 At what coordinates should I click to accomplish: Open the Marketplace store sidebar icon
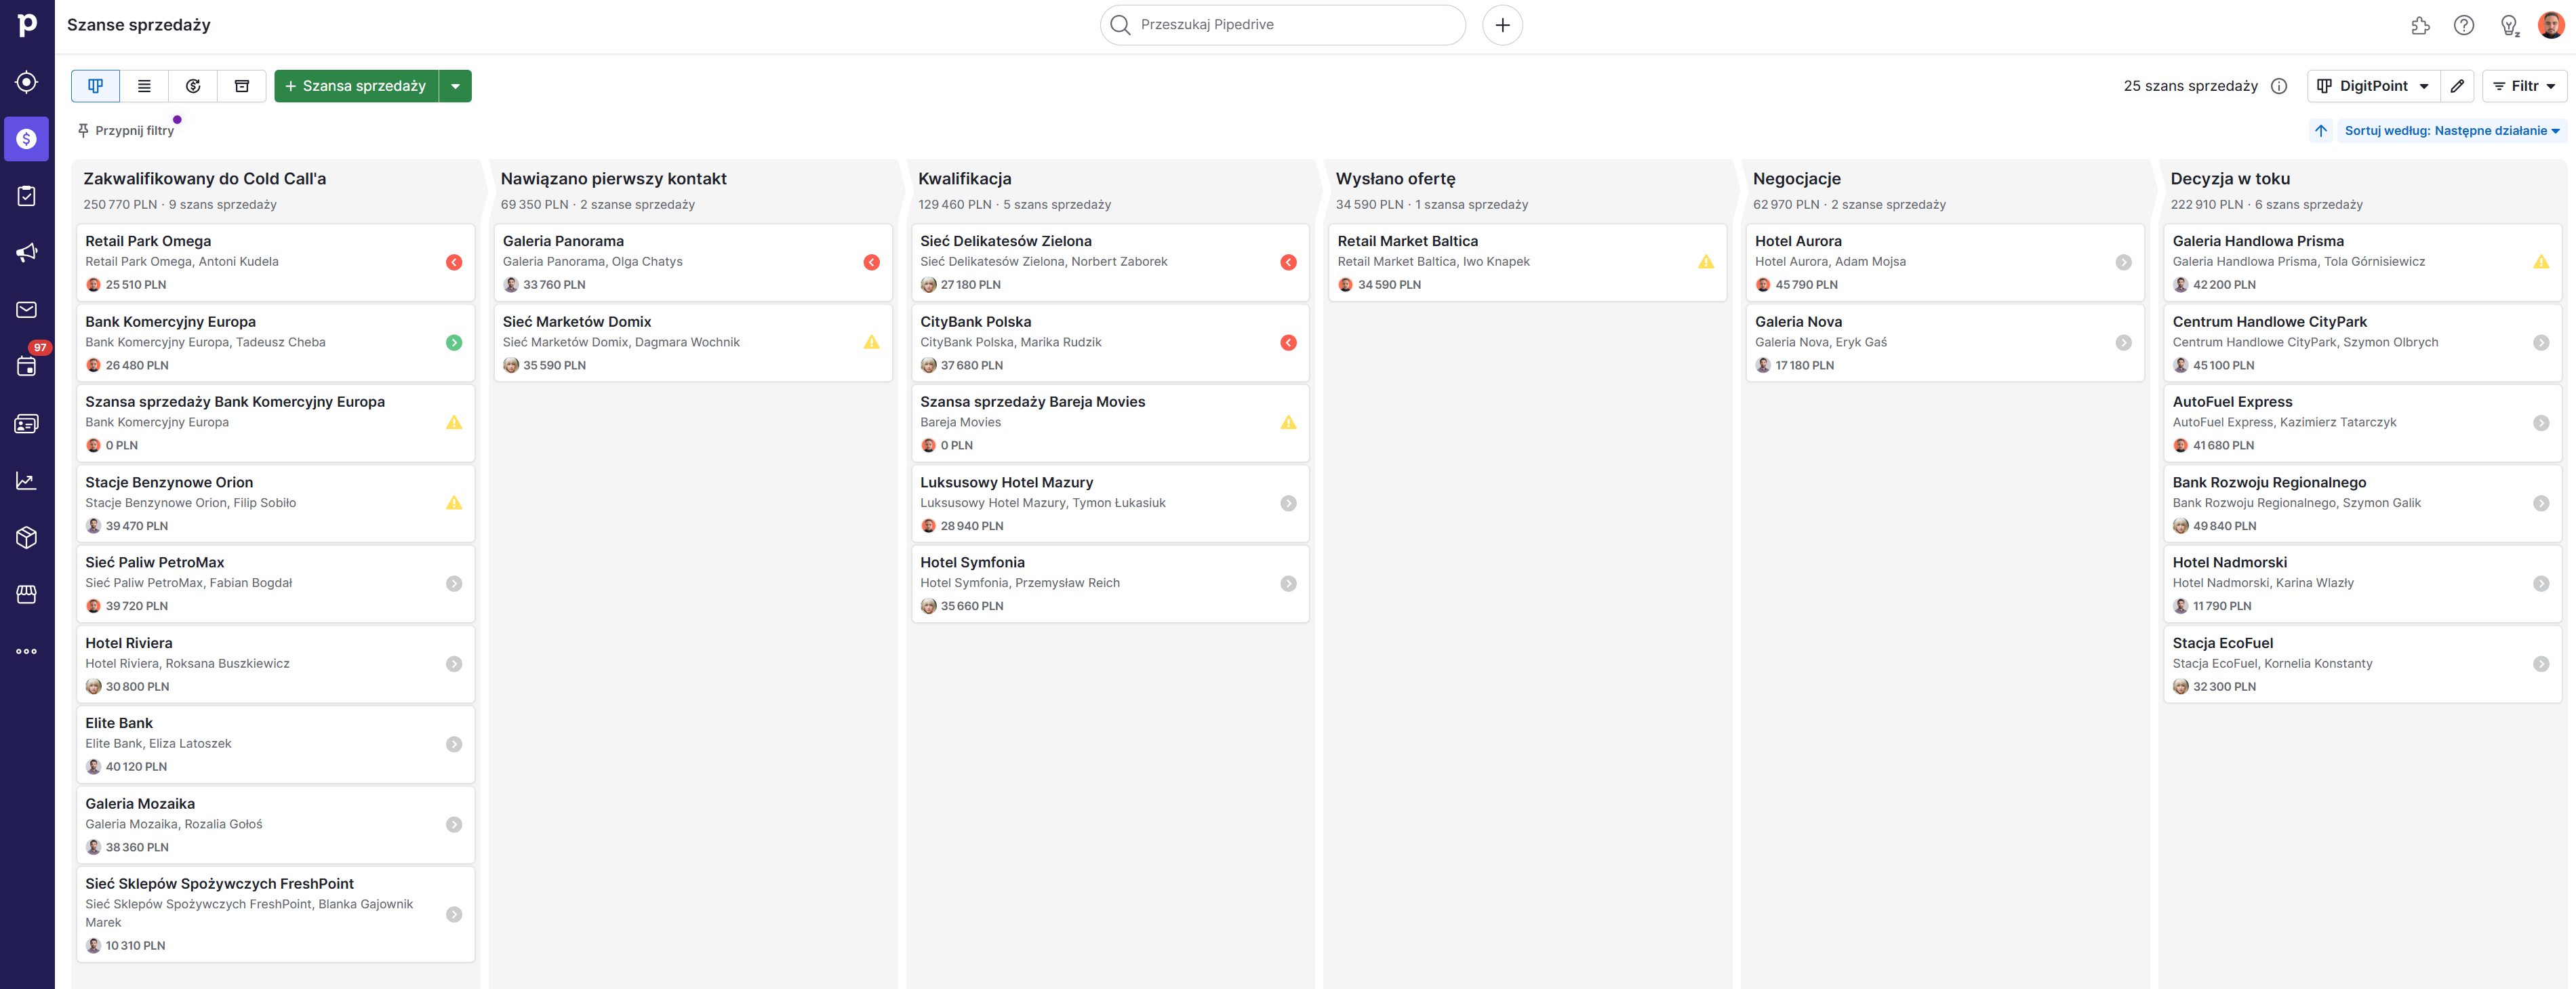(x=27, y=595)
